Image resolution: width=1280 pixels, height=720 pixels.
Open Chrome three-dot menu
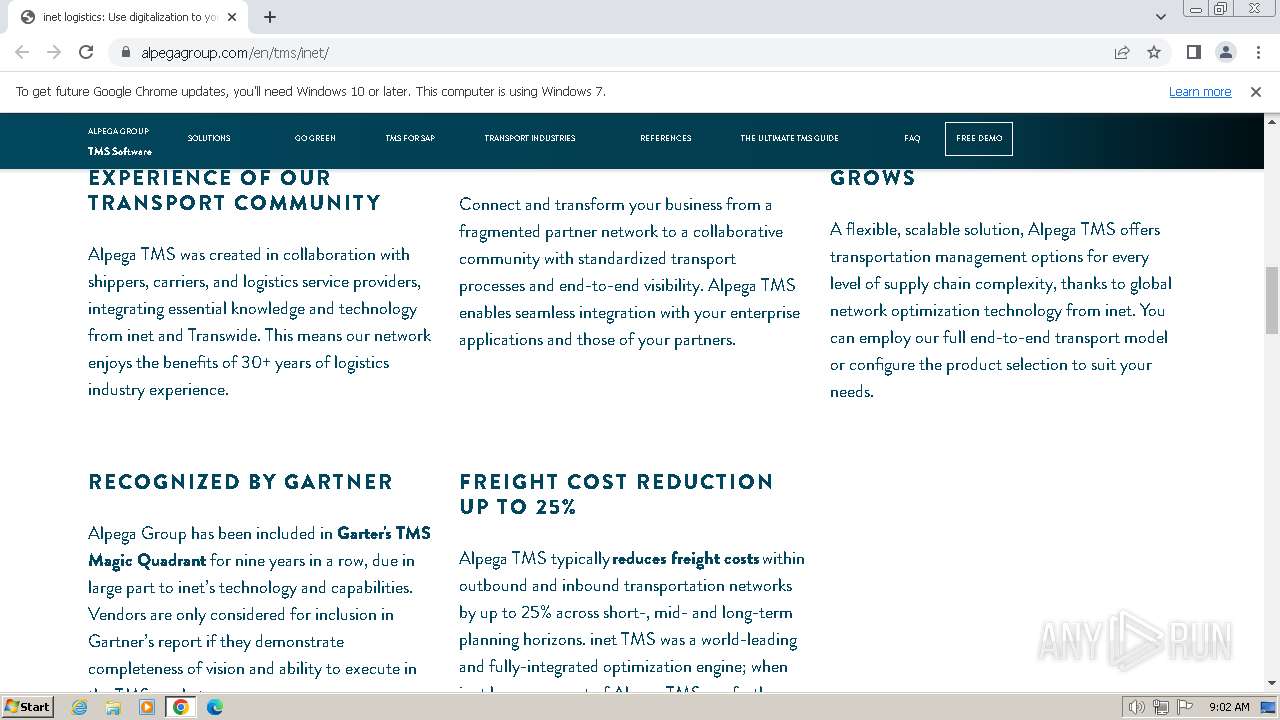pos(1256,53)
